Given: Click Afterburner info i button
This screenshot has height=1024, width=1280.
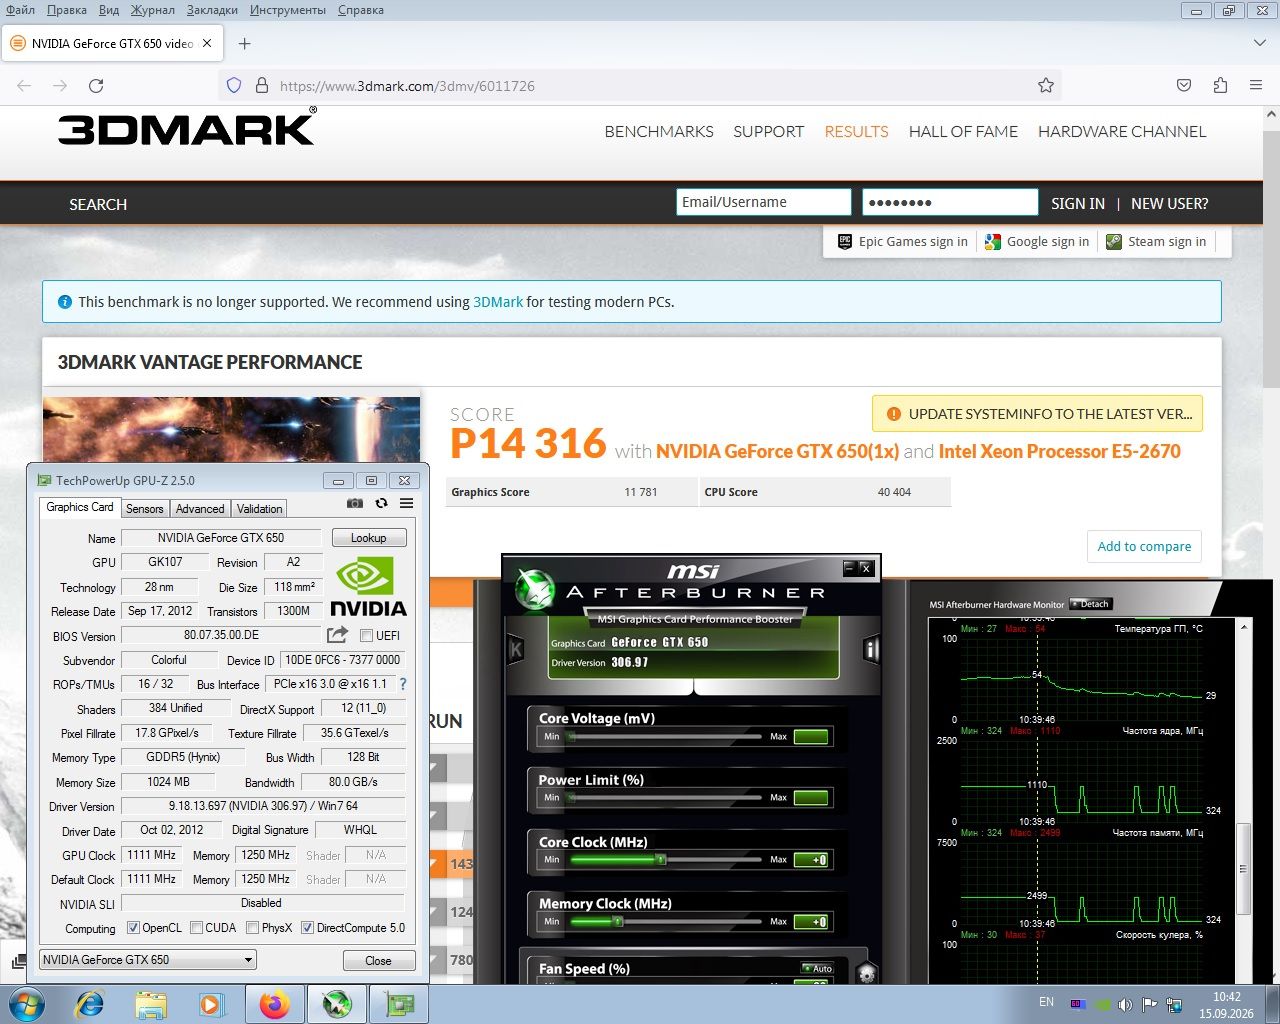Looking at the screenshot, I should tap(871, 650).
